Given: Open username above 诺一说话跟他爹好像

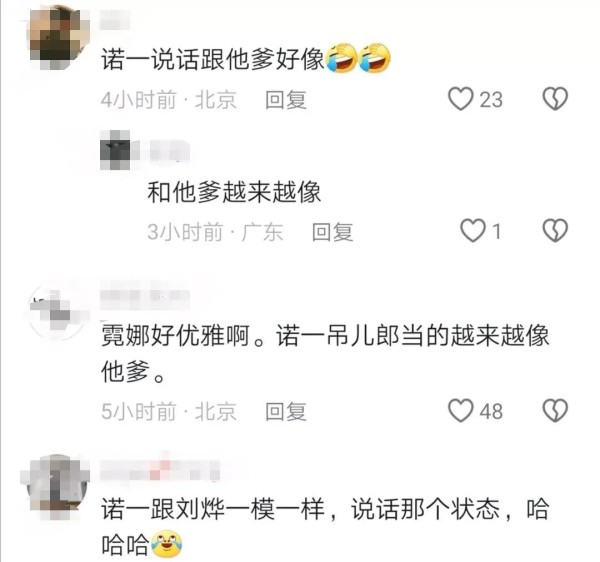Looking at the screenshot, I should 115,20.
